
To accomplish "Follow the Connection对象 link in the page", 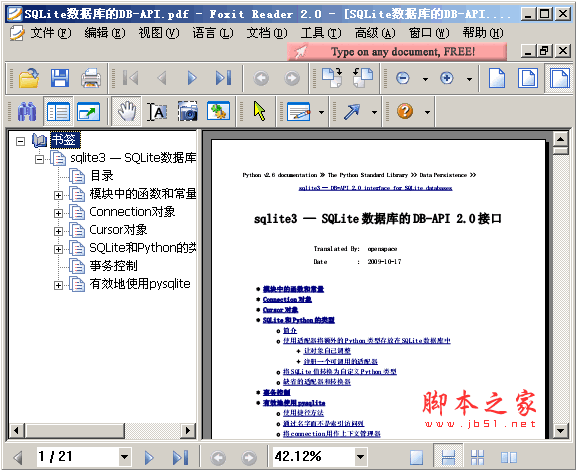I will pyautogui.click(x=287, y=299).
